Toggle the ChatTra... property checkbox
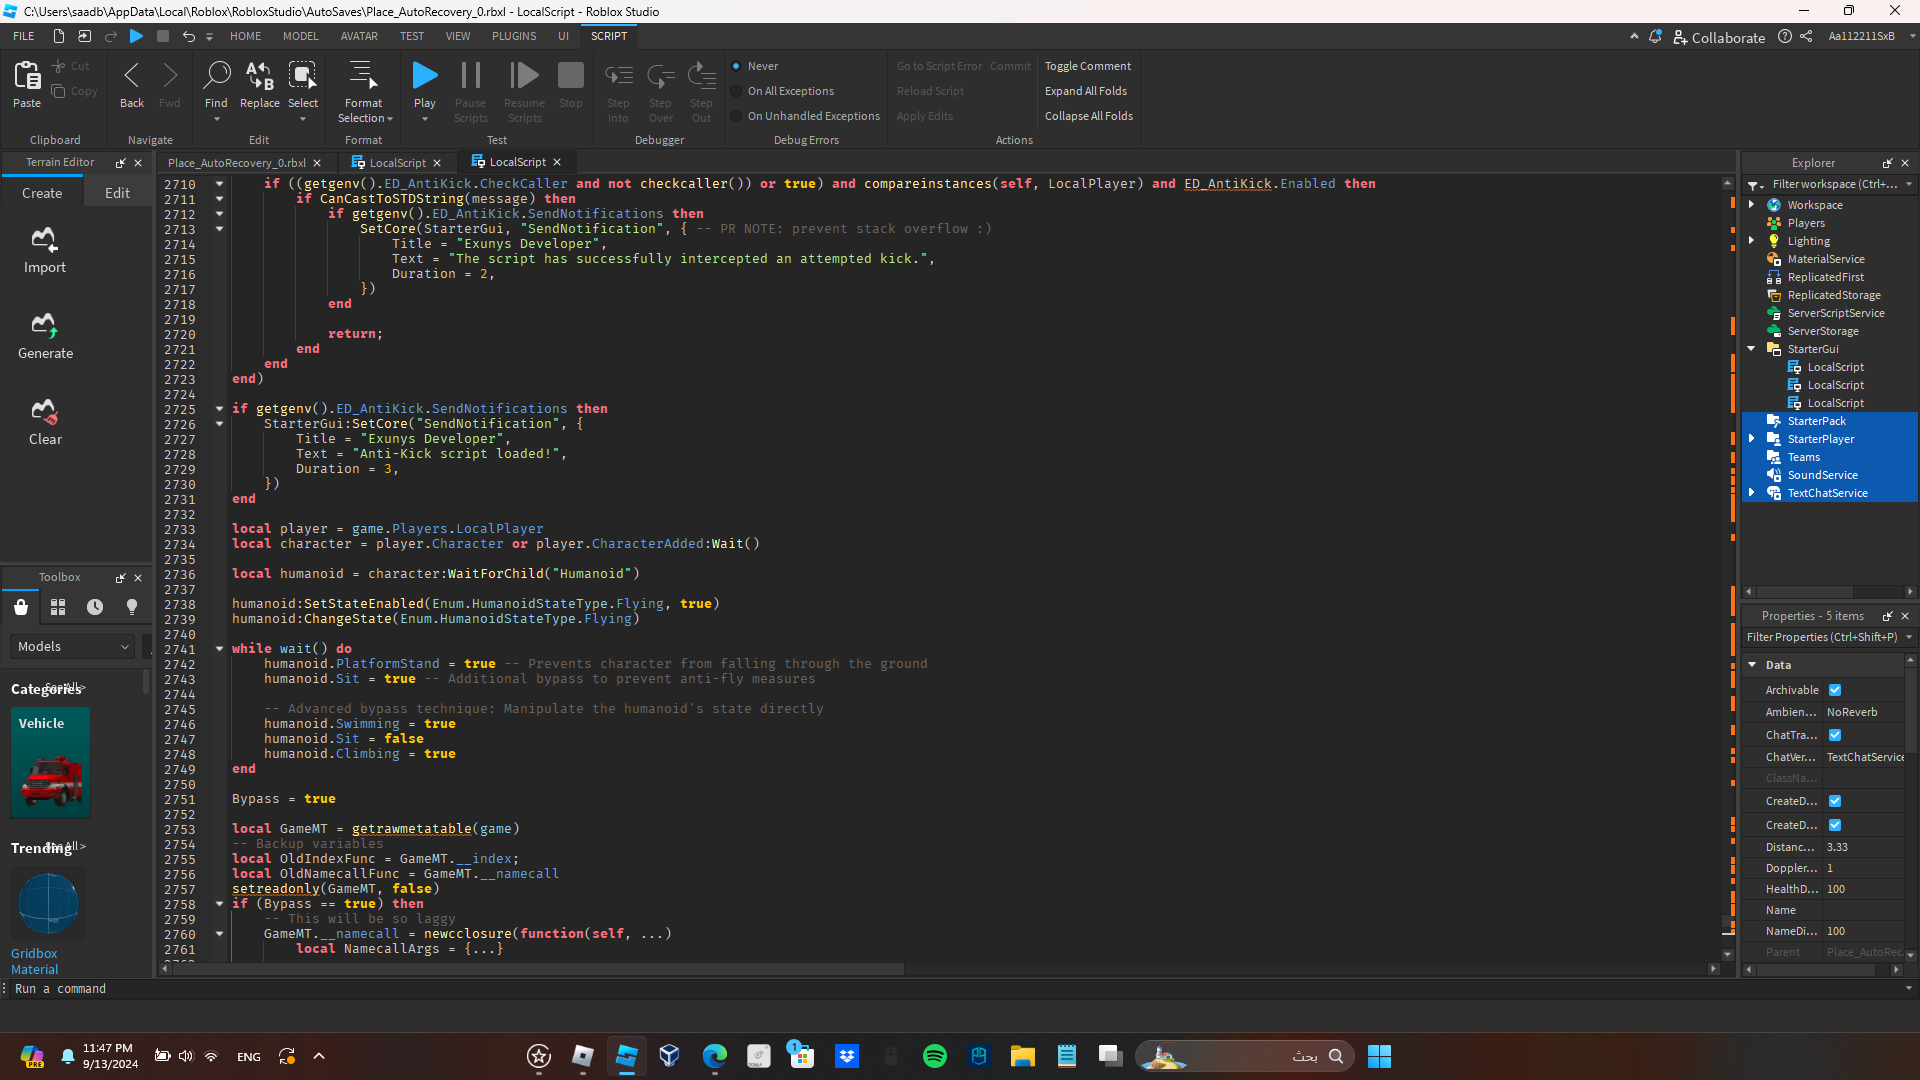1920x1080 pixels. [1835, 735]
